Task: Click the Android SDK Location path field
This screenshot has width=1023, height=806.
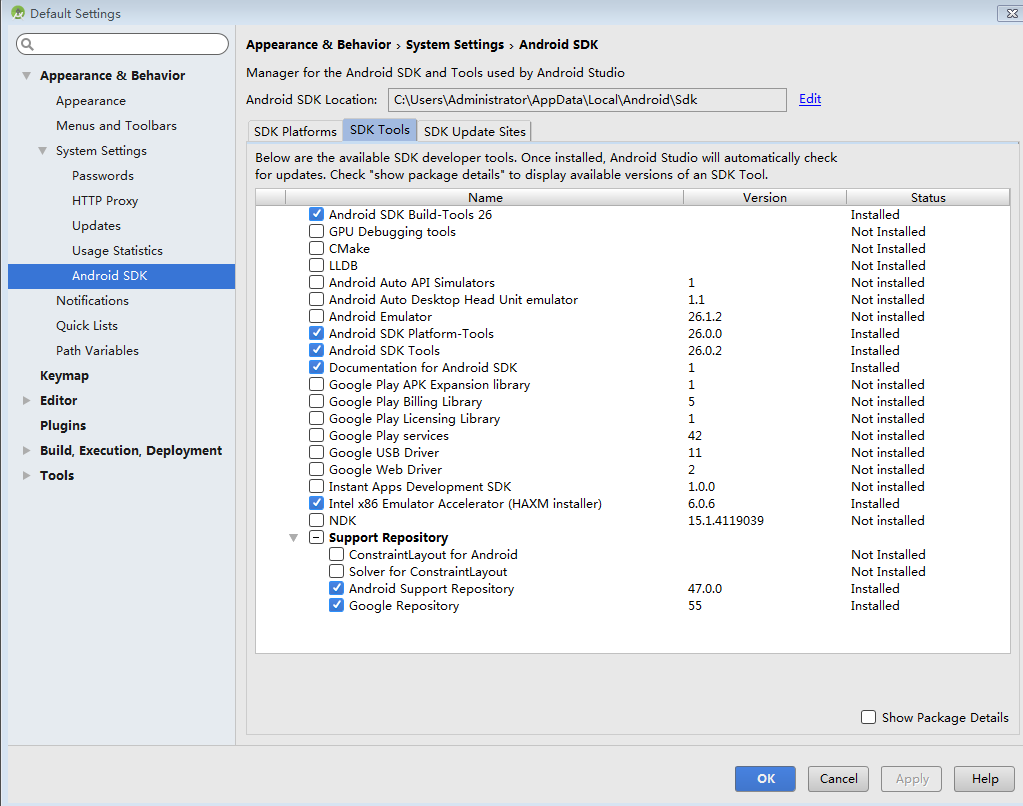Action: click(587, 100)
